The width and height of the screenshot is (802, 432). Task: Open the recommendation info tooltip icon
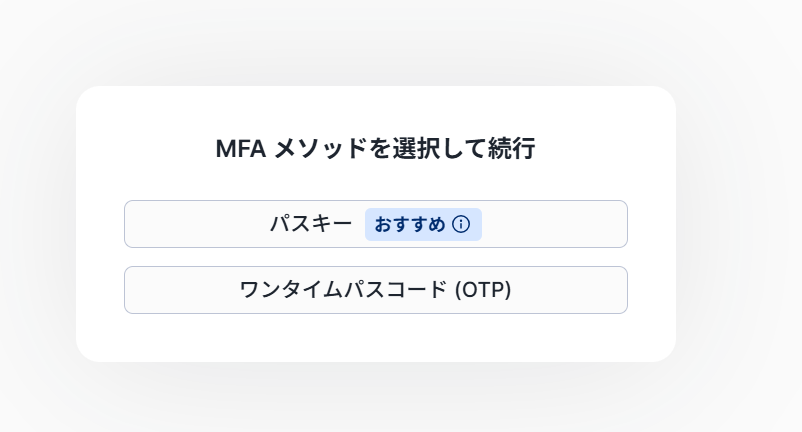[x=460, y=225]
